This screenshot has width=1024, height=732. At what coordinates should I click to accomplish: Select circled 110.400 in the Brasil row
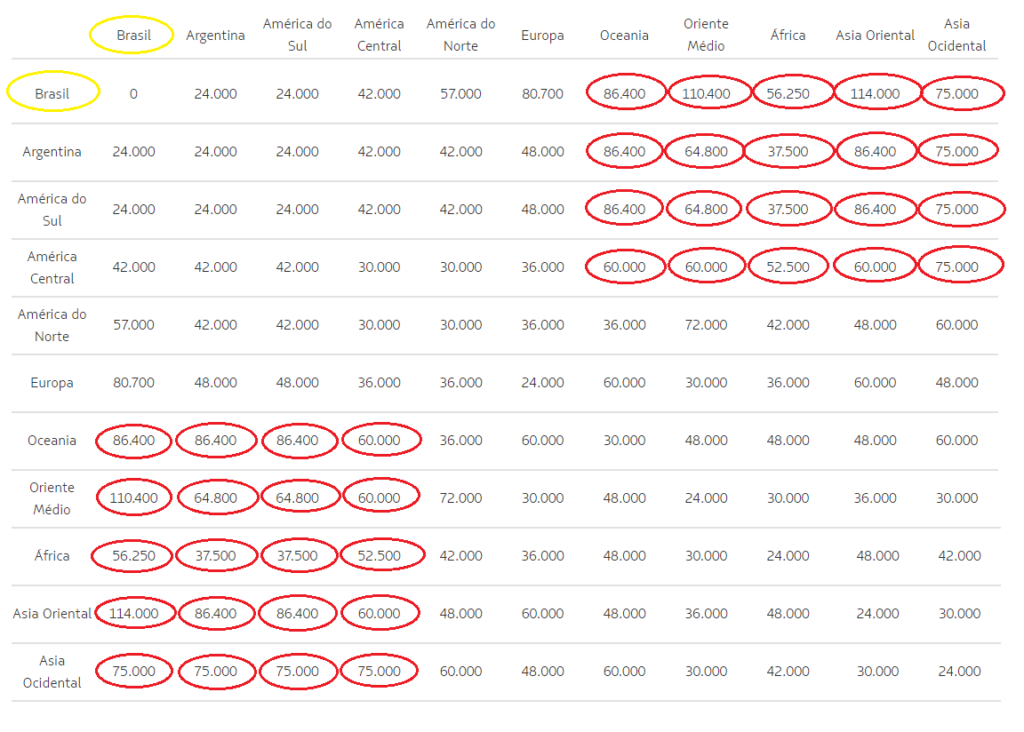pyautogui.click(x=707, y=94)
